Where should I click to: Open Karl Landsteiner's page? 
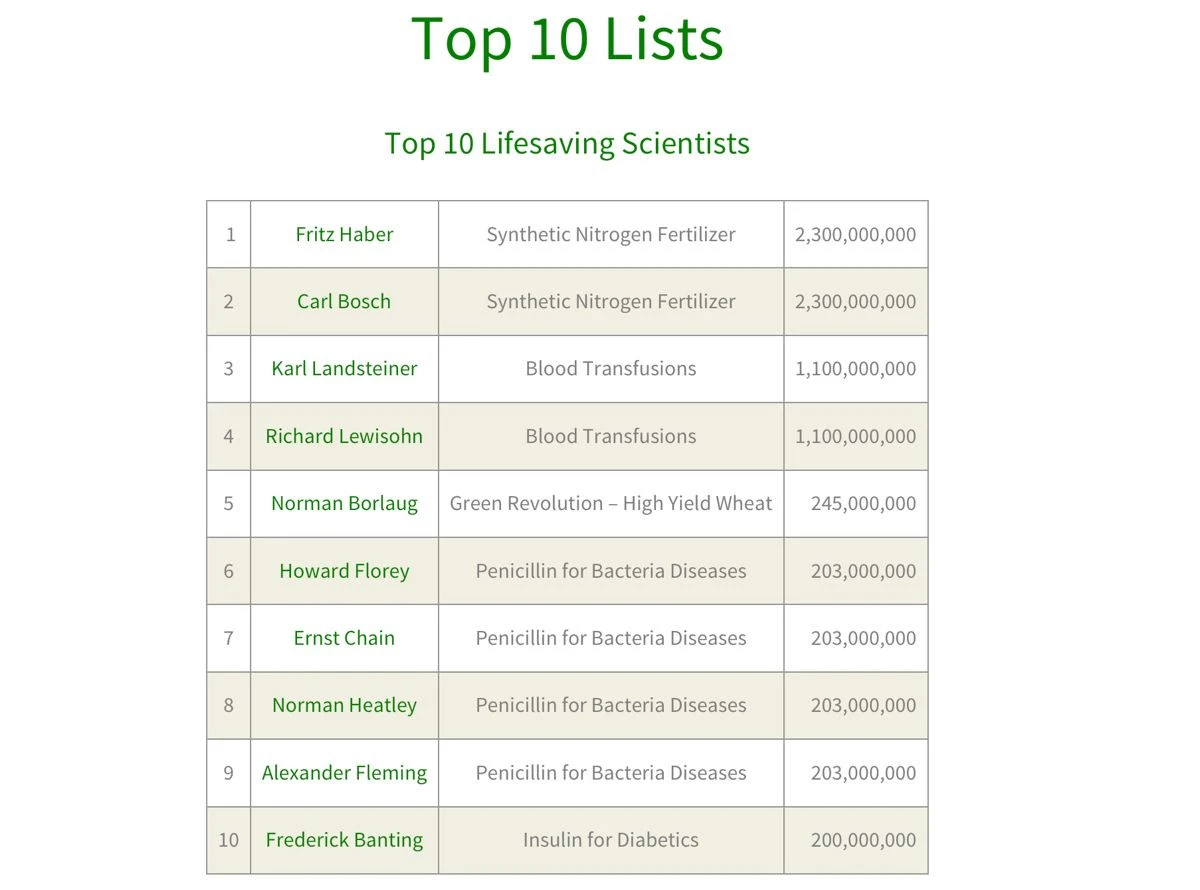point(344,369)
